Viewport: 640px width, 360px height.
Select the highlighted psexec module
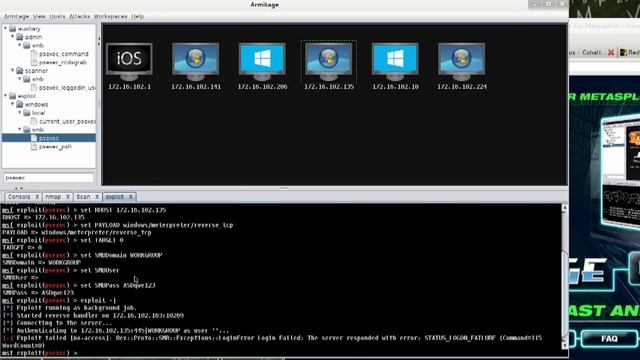tap(49, 138)
